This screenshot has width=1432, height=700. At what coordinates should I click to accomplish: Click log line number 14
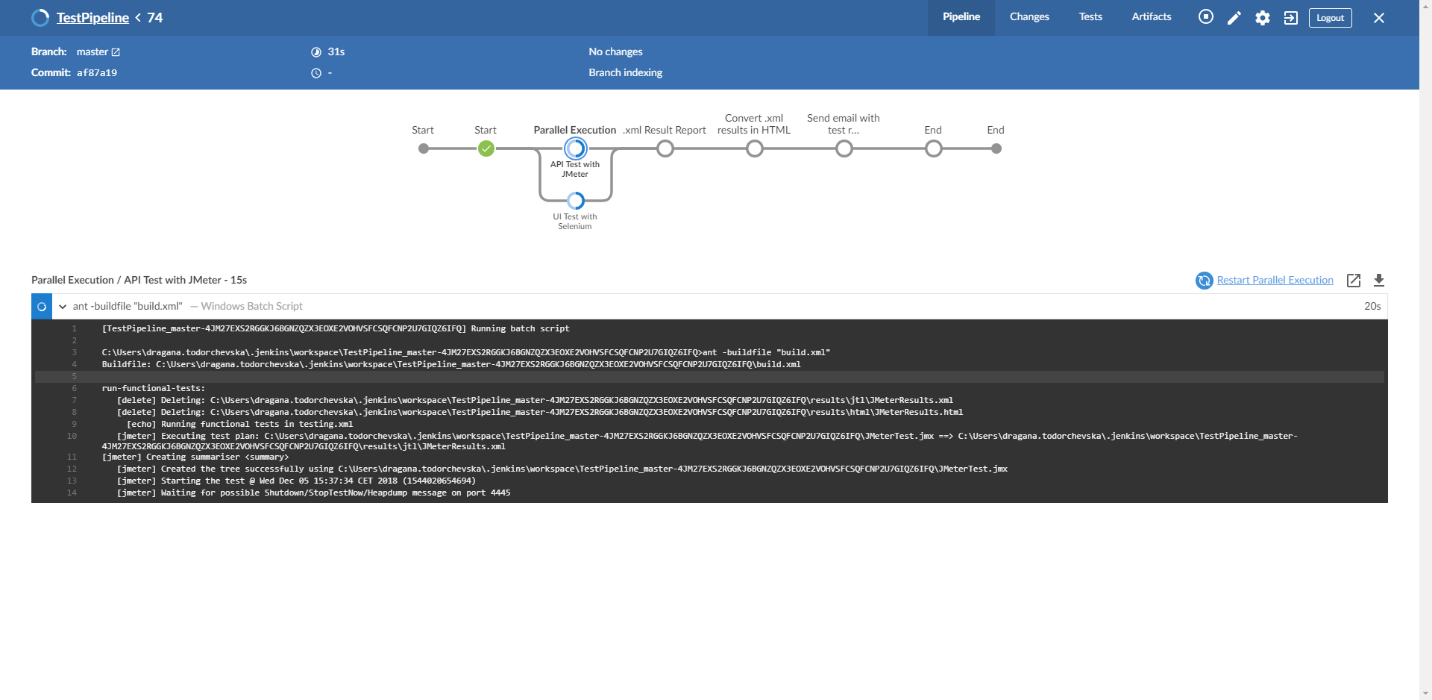pyautogui.click(x=72, y=492)
